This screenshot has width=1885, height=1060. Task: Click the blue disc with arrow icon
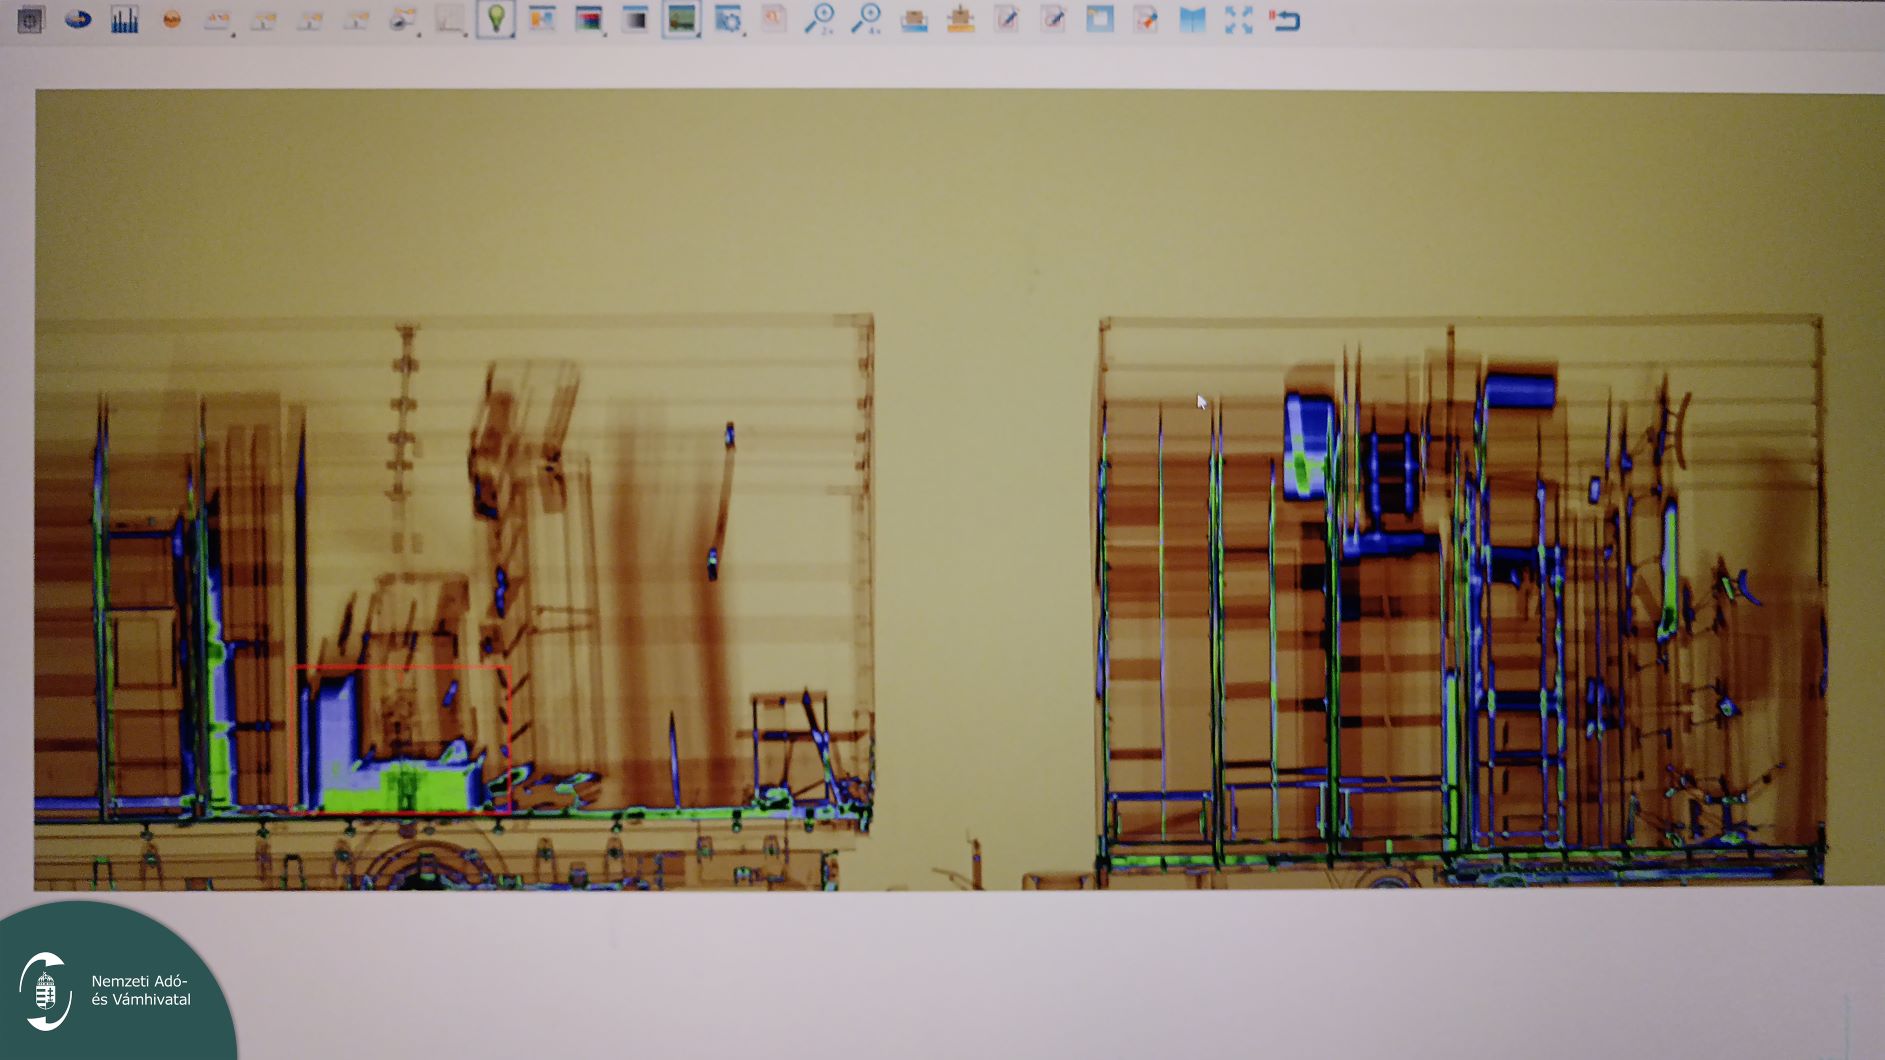(x=78, y=20)
